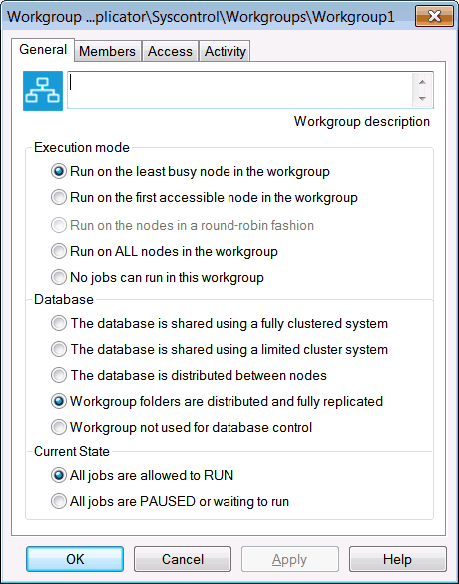The height and width of the screenshot is (584, 459).
Task: Click the Cancel button
Action: pyautogui.click(x=183, y=559)
